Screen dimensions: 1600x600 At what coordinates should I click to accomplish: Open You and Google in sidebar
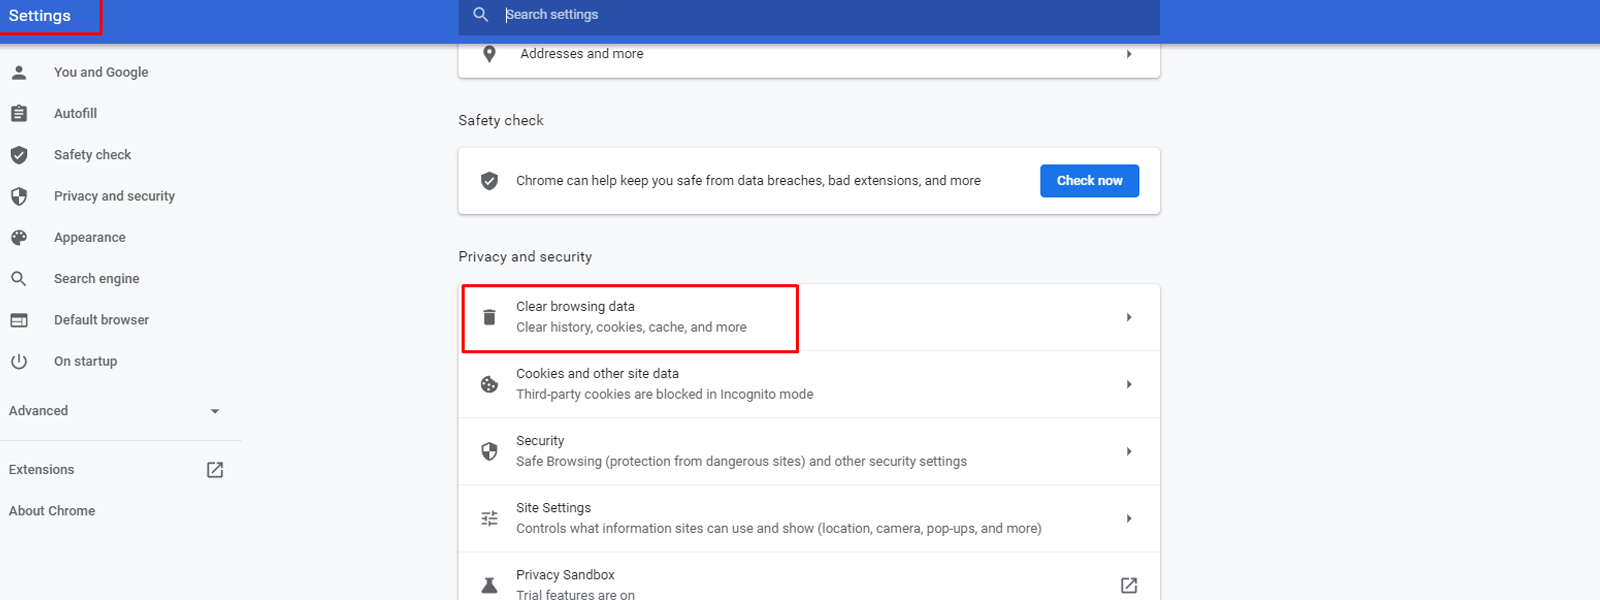pos(101,72)
